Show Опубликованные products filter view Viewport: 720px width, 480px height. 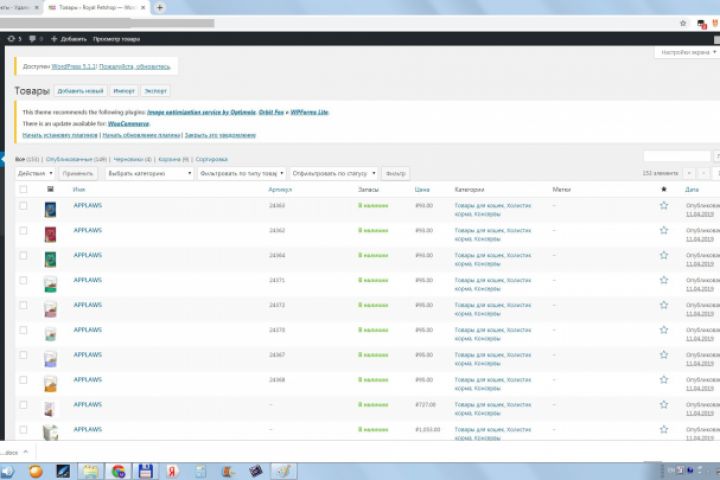pos(76,159)
